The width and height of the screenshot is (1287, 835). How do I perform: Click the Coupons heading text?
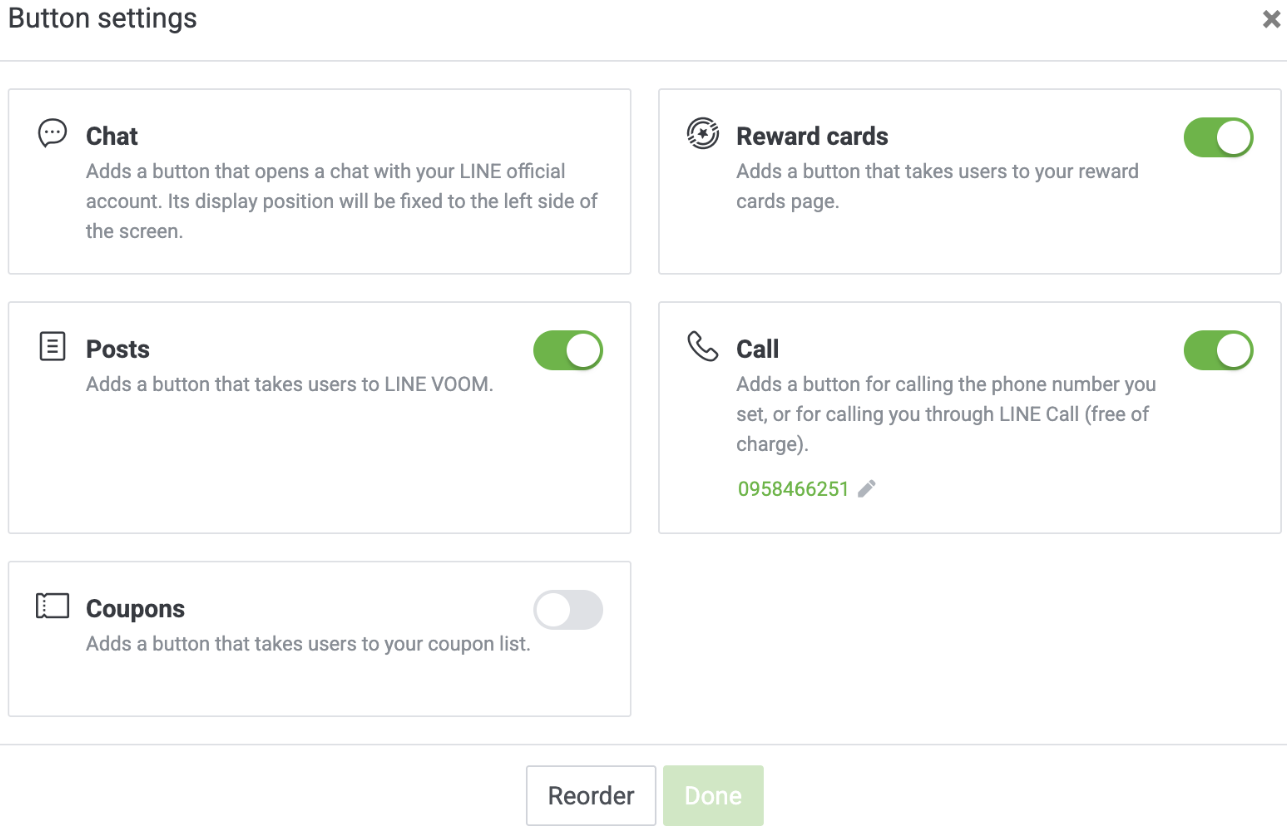coord(135,609)
